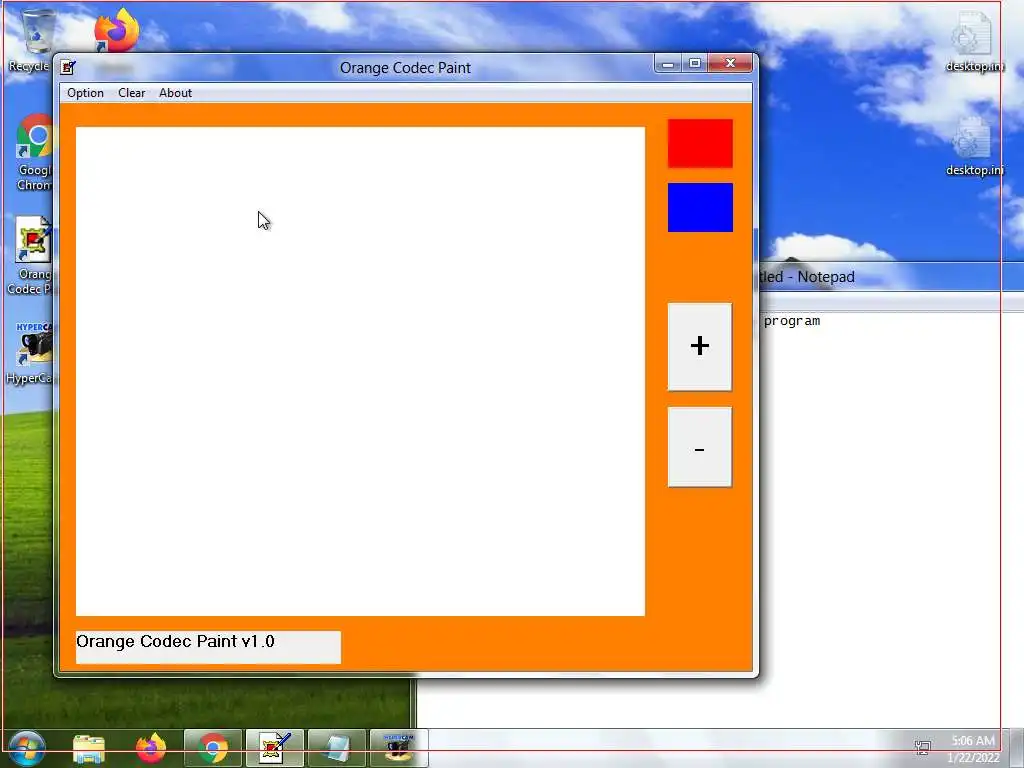Image resolution: width=1024 pixels, height=768 pixels.
Task: Select the Recycle Bin desktop icon
Action: [31, 40]
